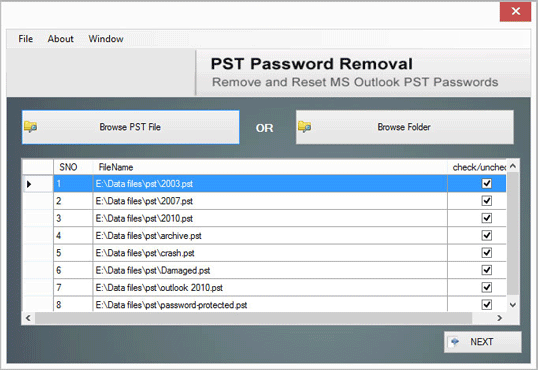
Task: Select file path E:\Data files\pst\Damaged.pst
Action: [153, 270]
